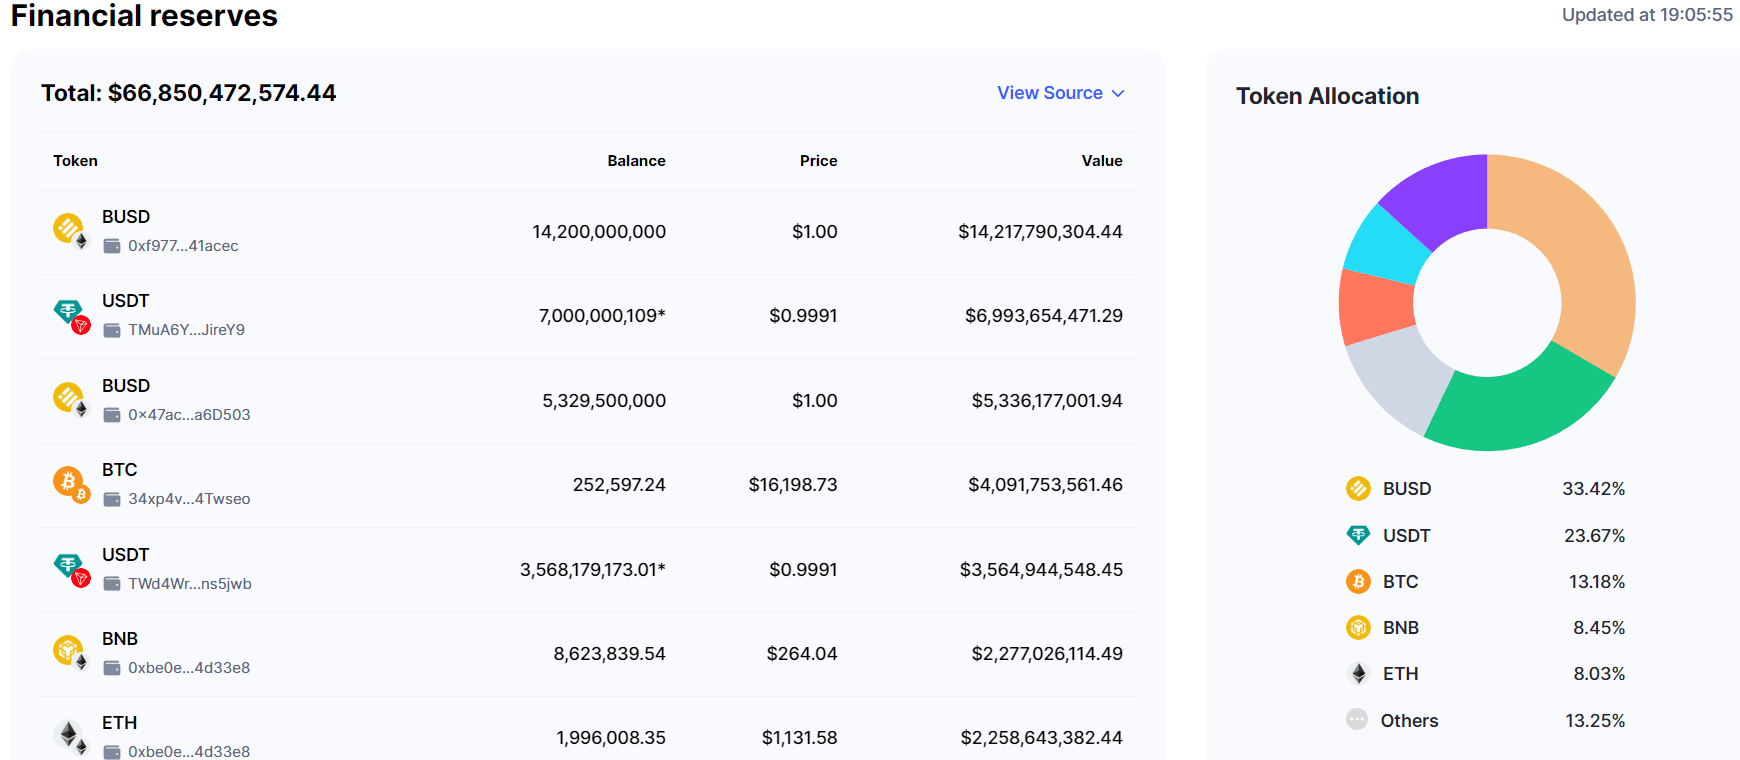Expand the View Source dropdown
The image size is (1740, 760).
1061,93
